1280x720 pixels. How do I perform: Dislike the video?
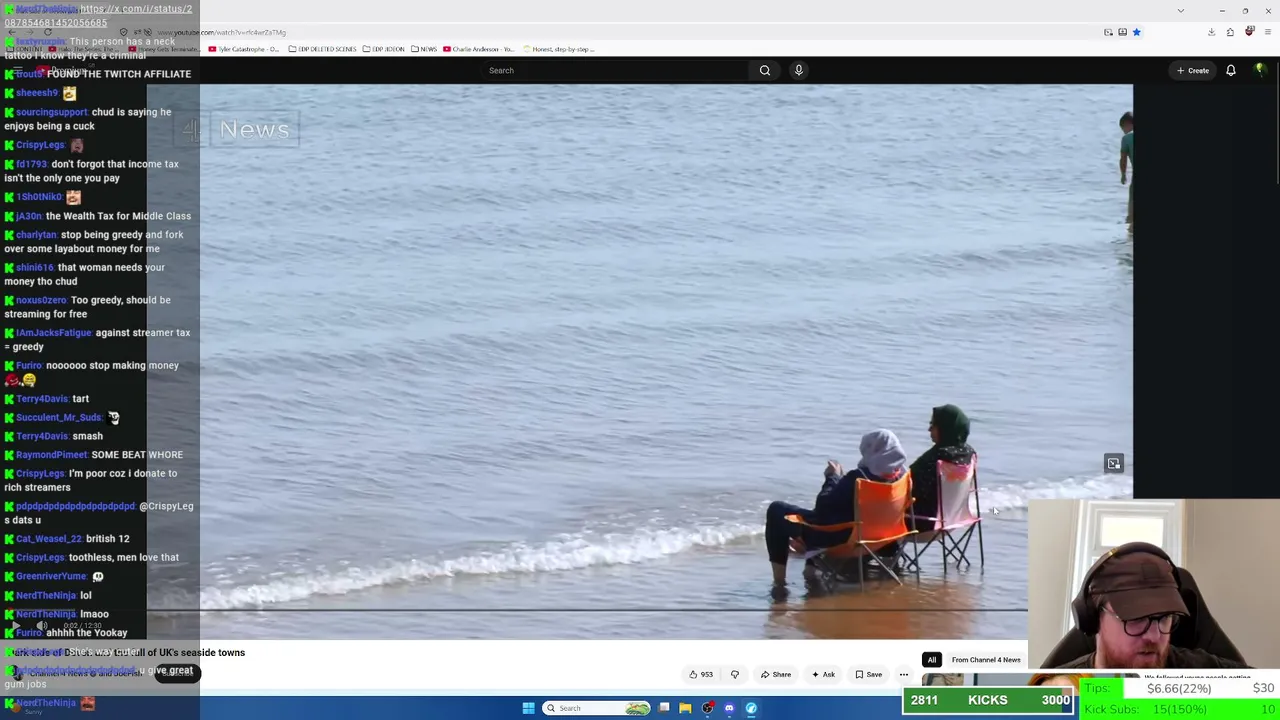click(735, 674)
